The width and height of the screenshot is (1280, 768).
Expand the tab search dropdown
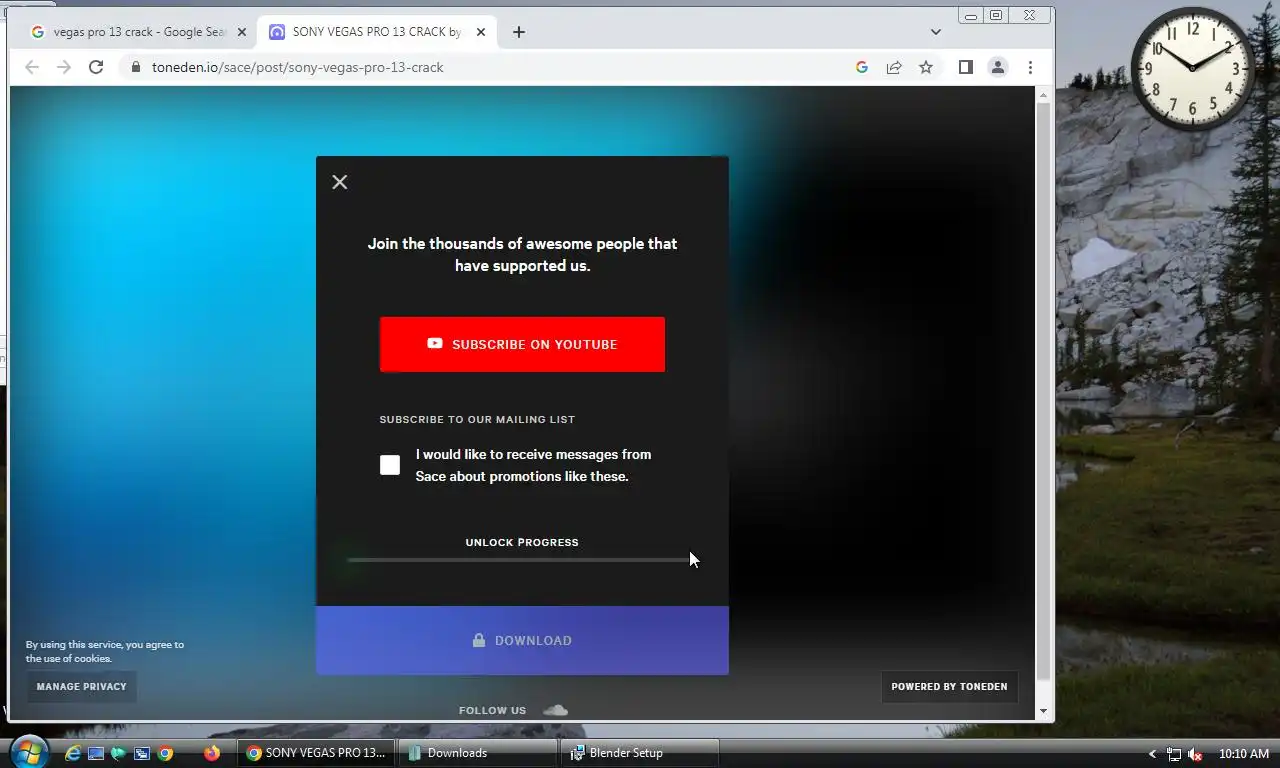point(935,32)
